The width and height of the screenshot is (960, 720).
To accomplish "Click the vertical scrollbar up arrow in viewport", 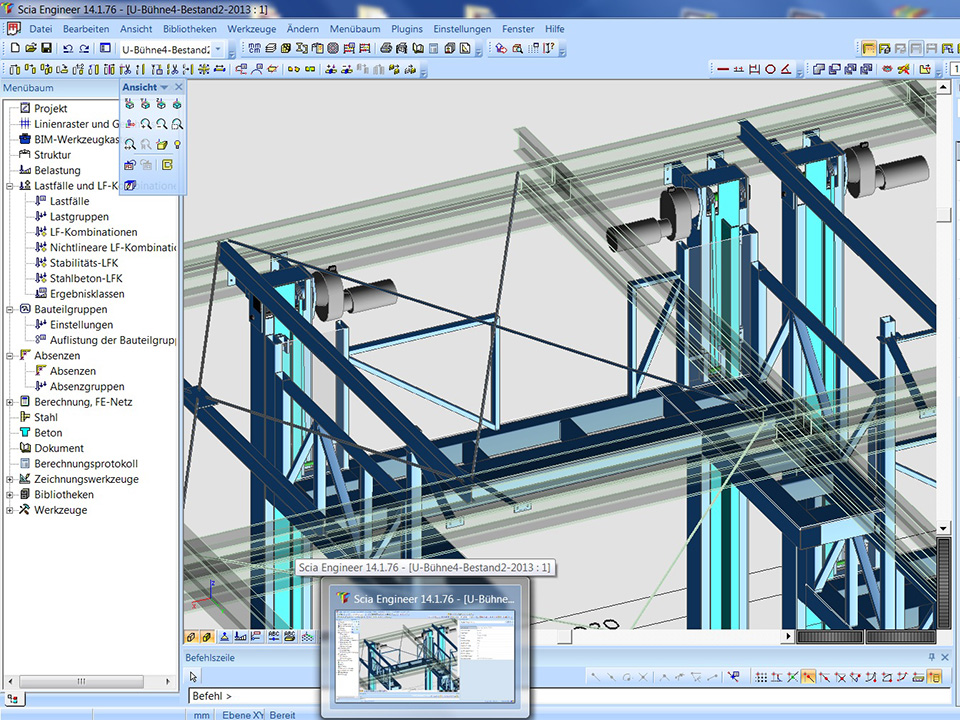I will tap(943, 88).
